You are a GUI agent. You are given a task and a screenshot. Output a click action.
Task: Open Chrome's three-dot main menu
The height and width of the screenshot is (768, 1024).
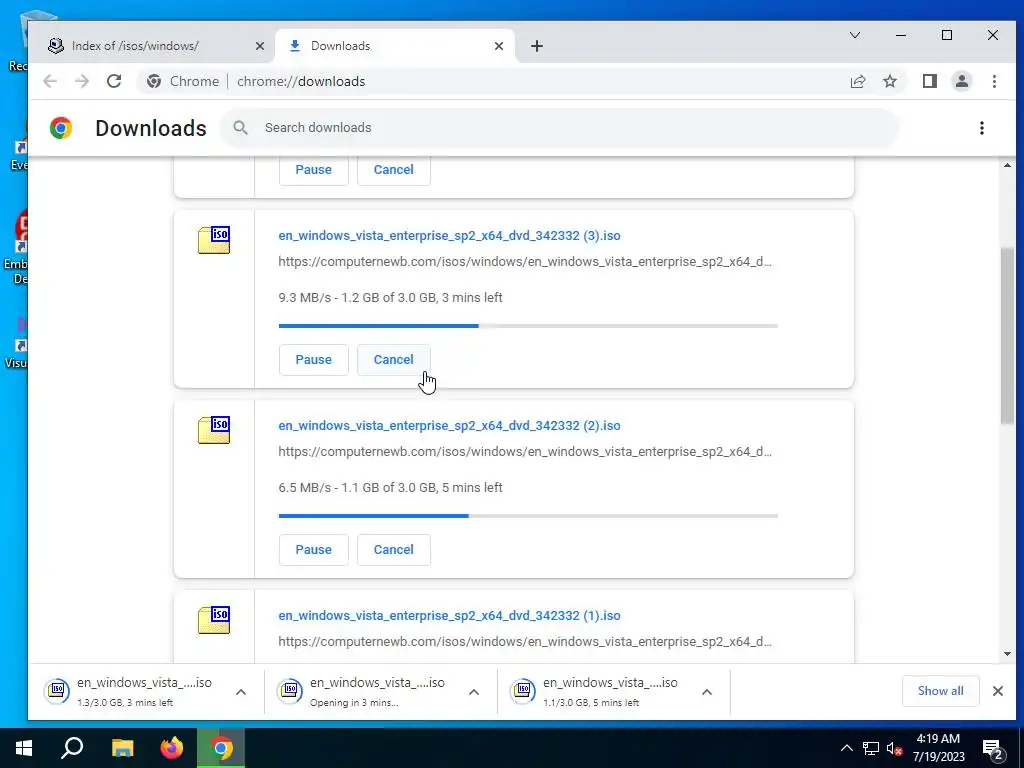click(994, 82)
